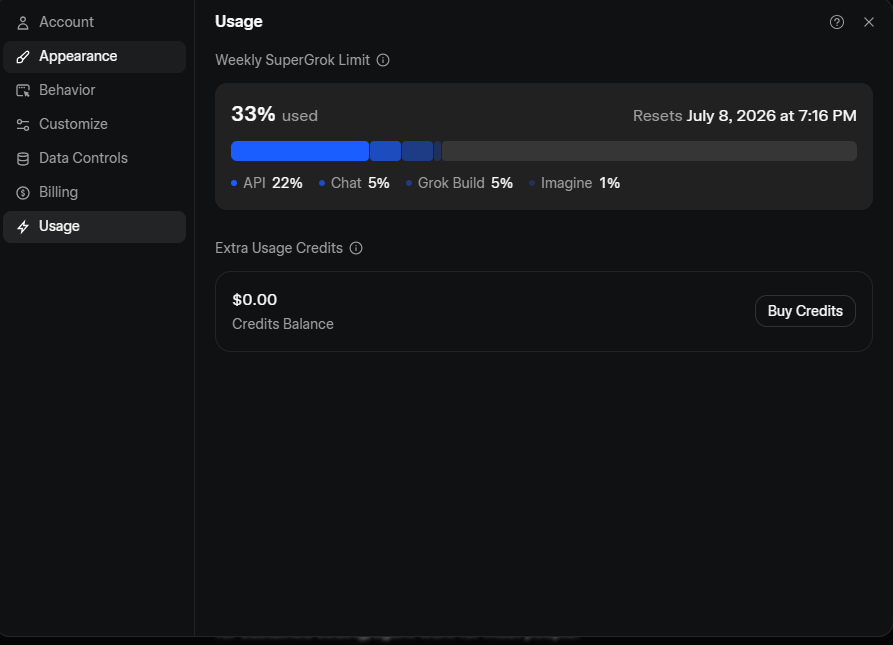Click the Usage lightning bolt icon
Viewport: 893px width, 645px height.
coord(23,227)
